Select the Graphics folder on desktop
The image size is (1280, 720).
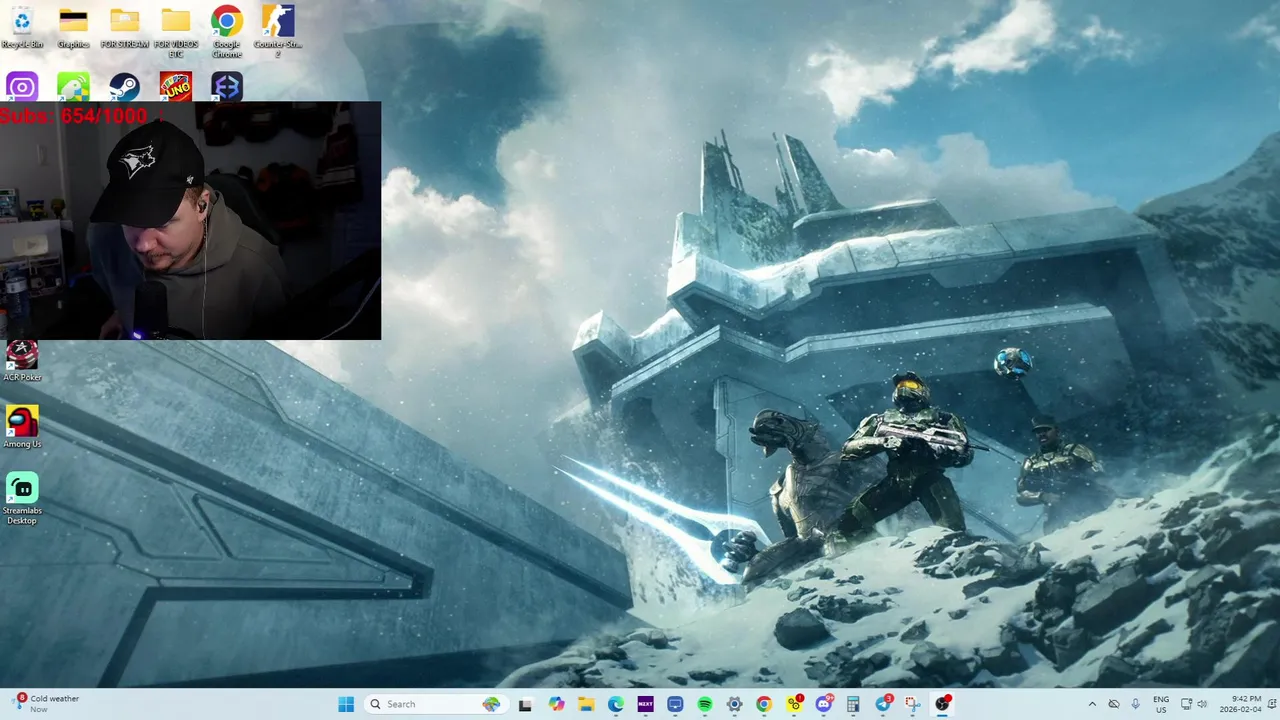(73, 27)
